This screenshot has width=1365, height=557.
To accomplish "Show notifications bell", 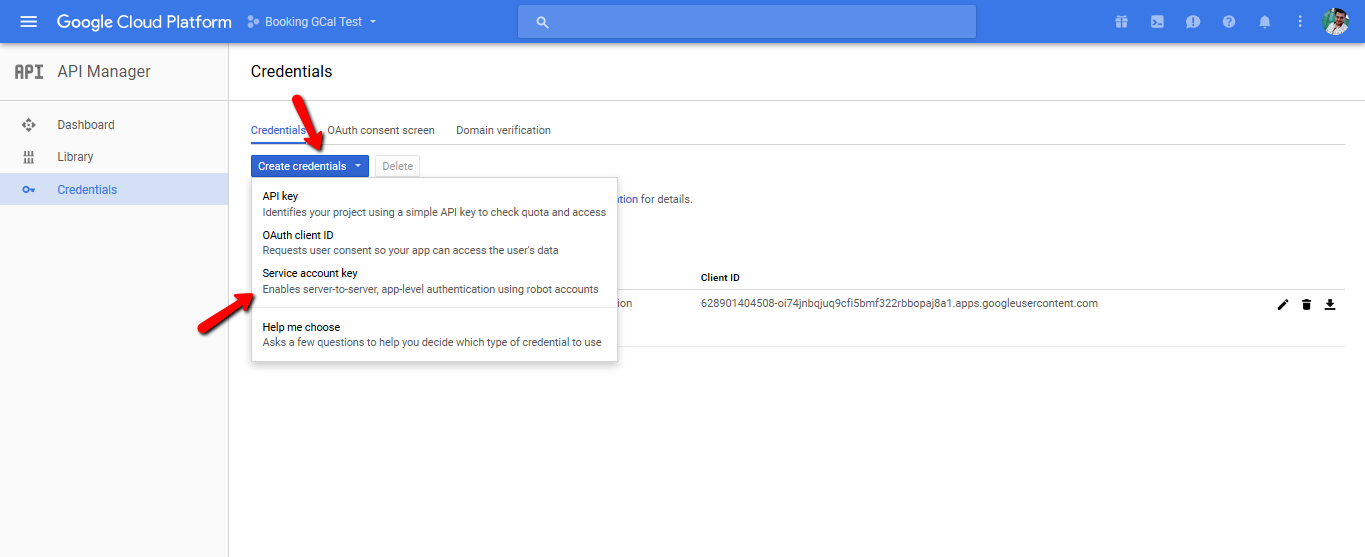I will click(1265, 21).
